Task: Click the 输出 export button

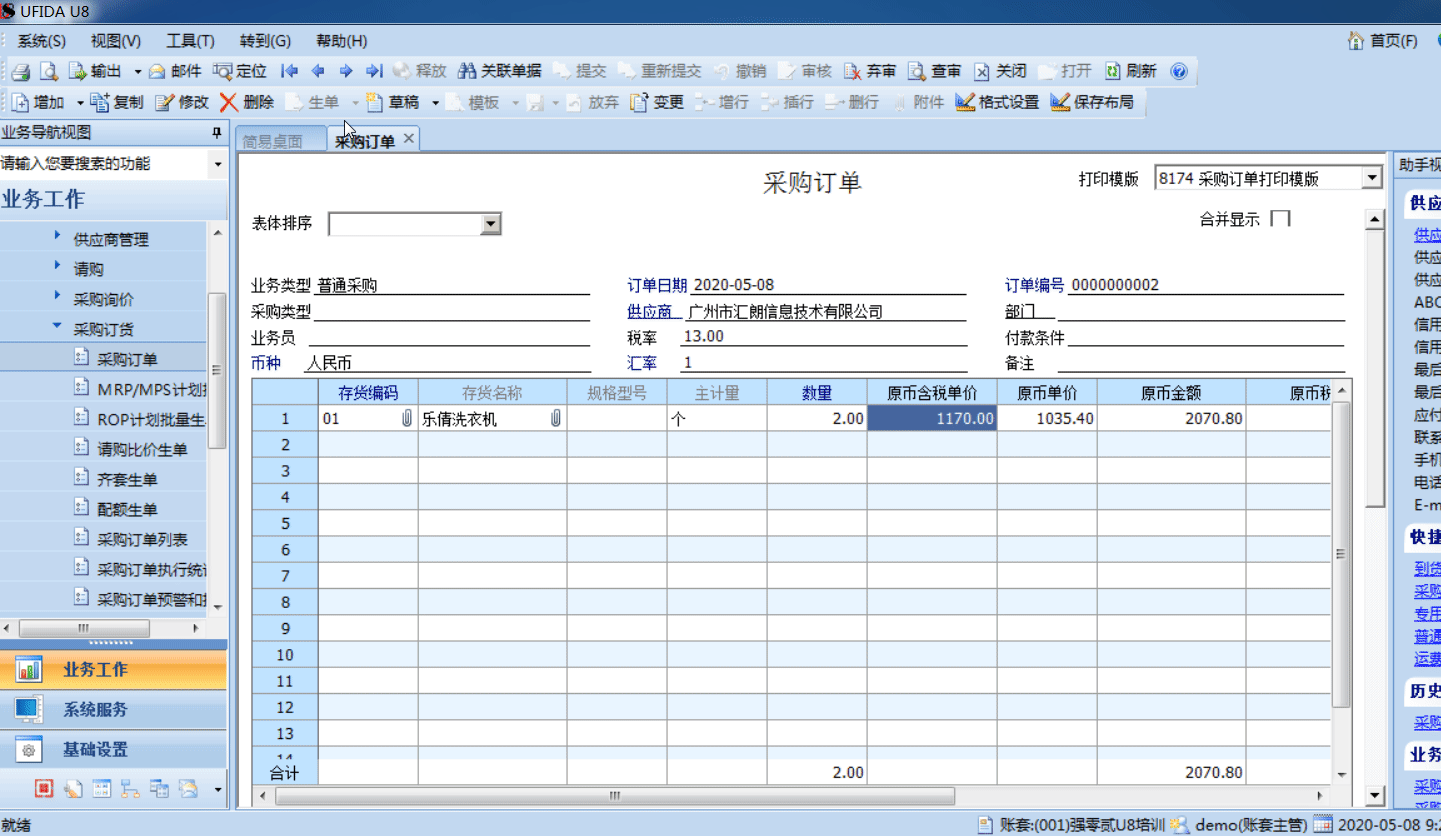Action: coord(95,71)
